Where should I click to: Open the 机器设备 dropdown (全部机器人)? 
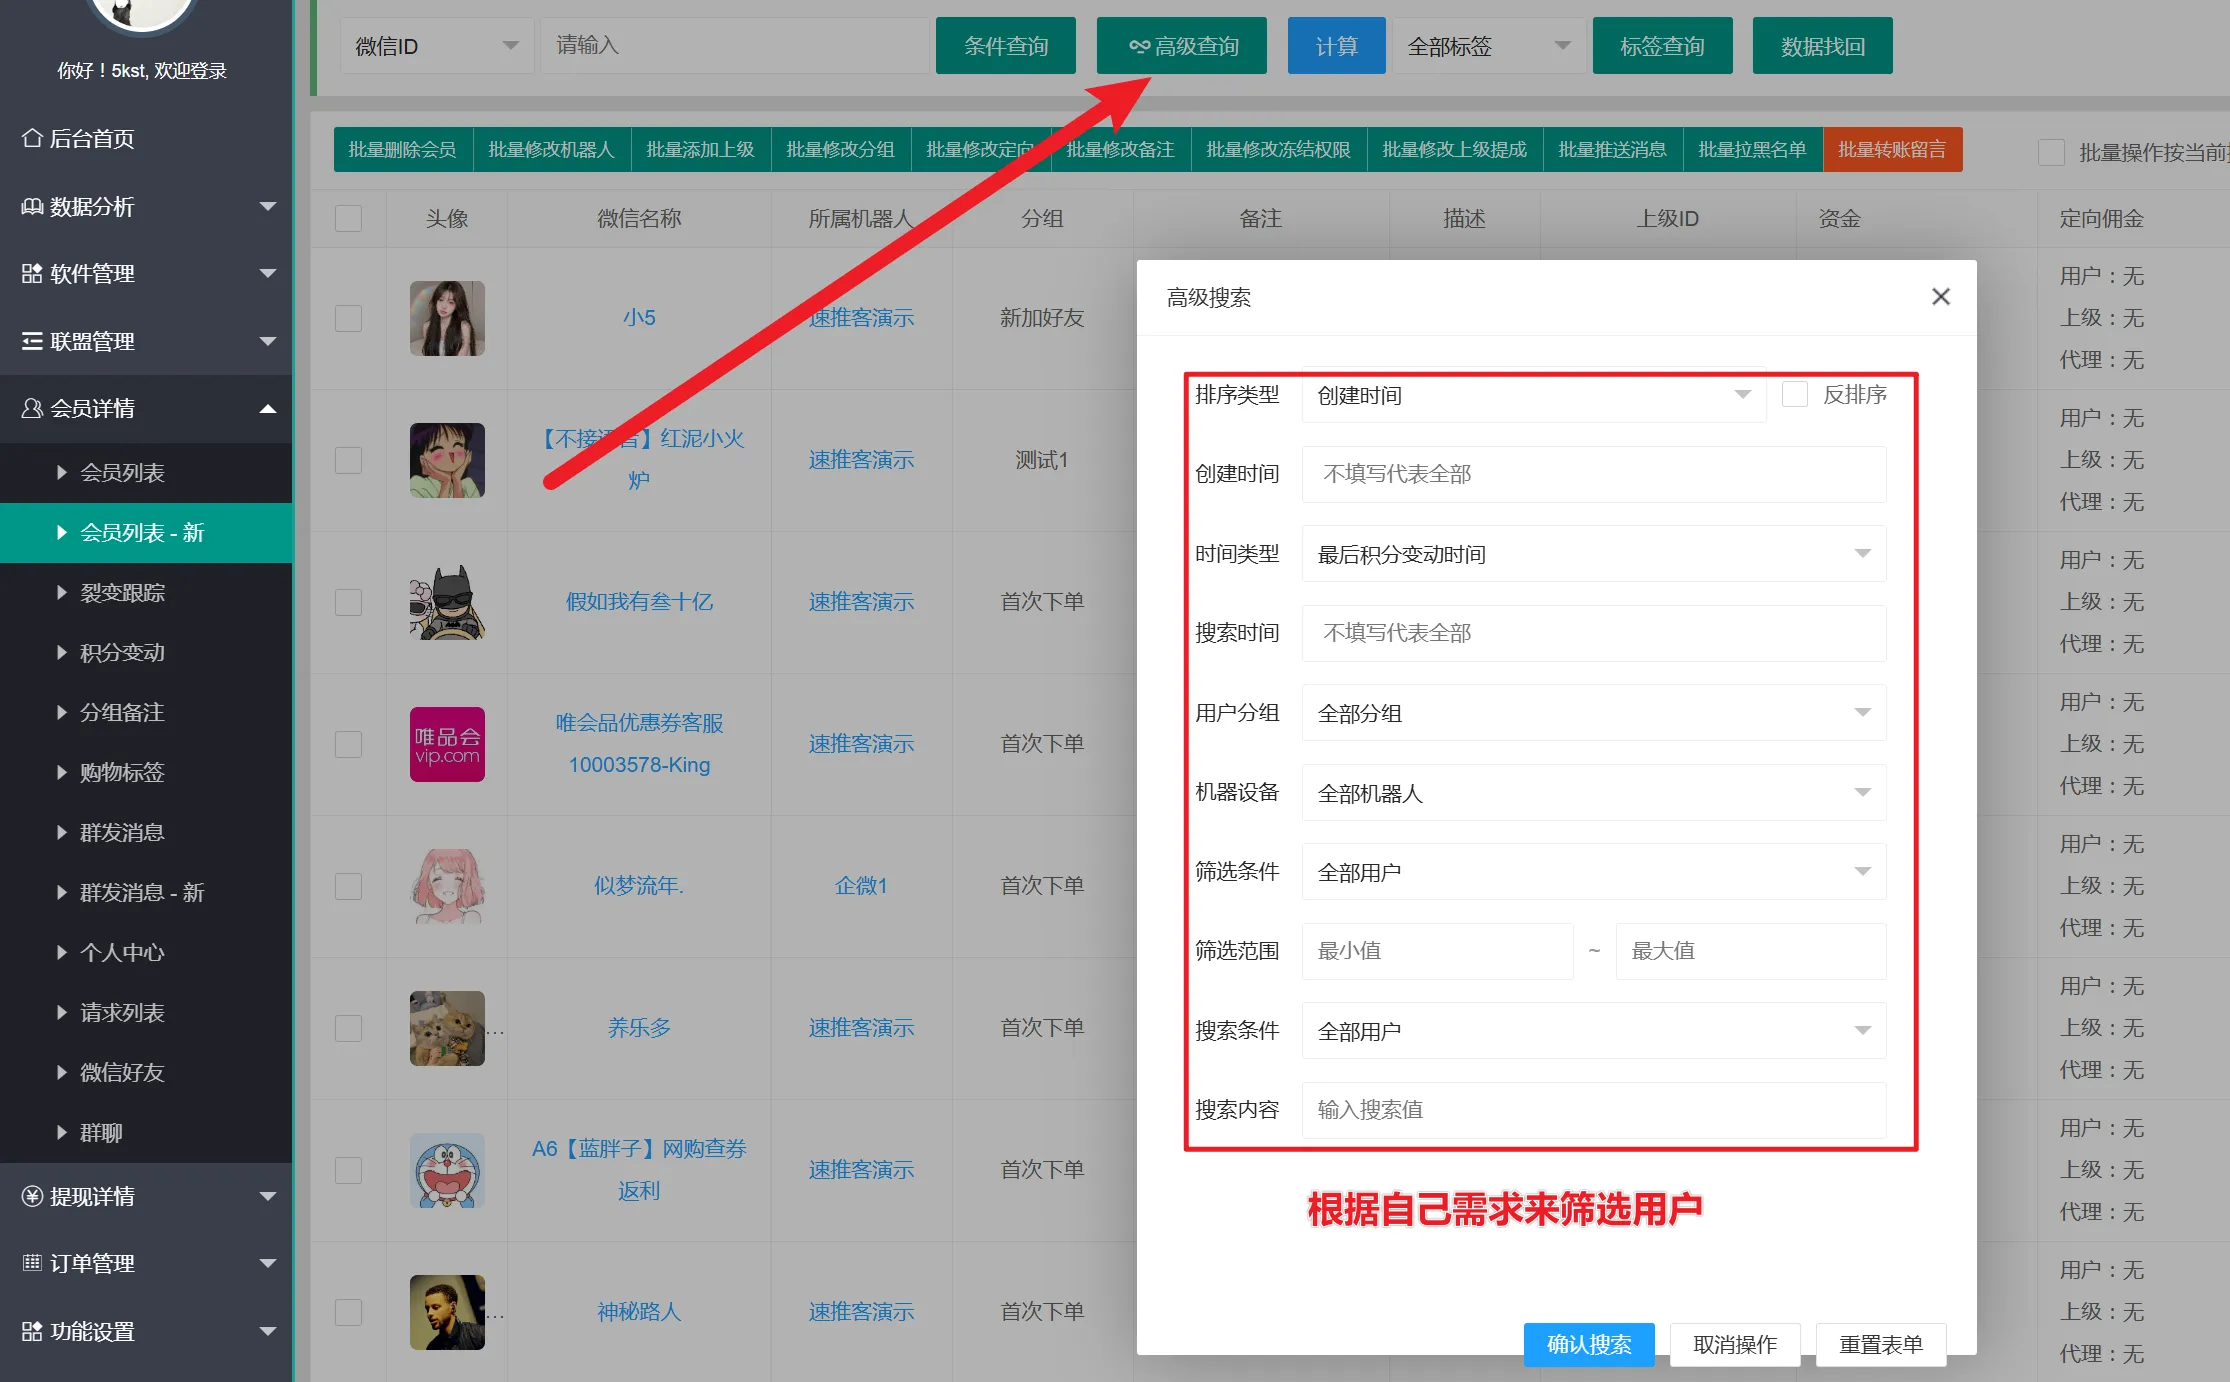click(1594, 793)
